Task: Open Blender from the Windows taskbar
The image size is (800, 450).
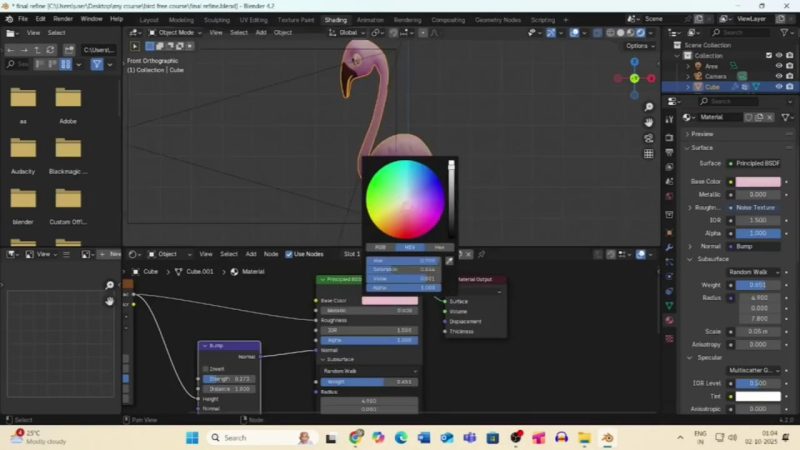Action: 607,438
